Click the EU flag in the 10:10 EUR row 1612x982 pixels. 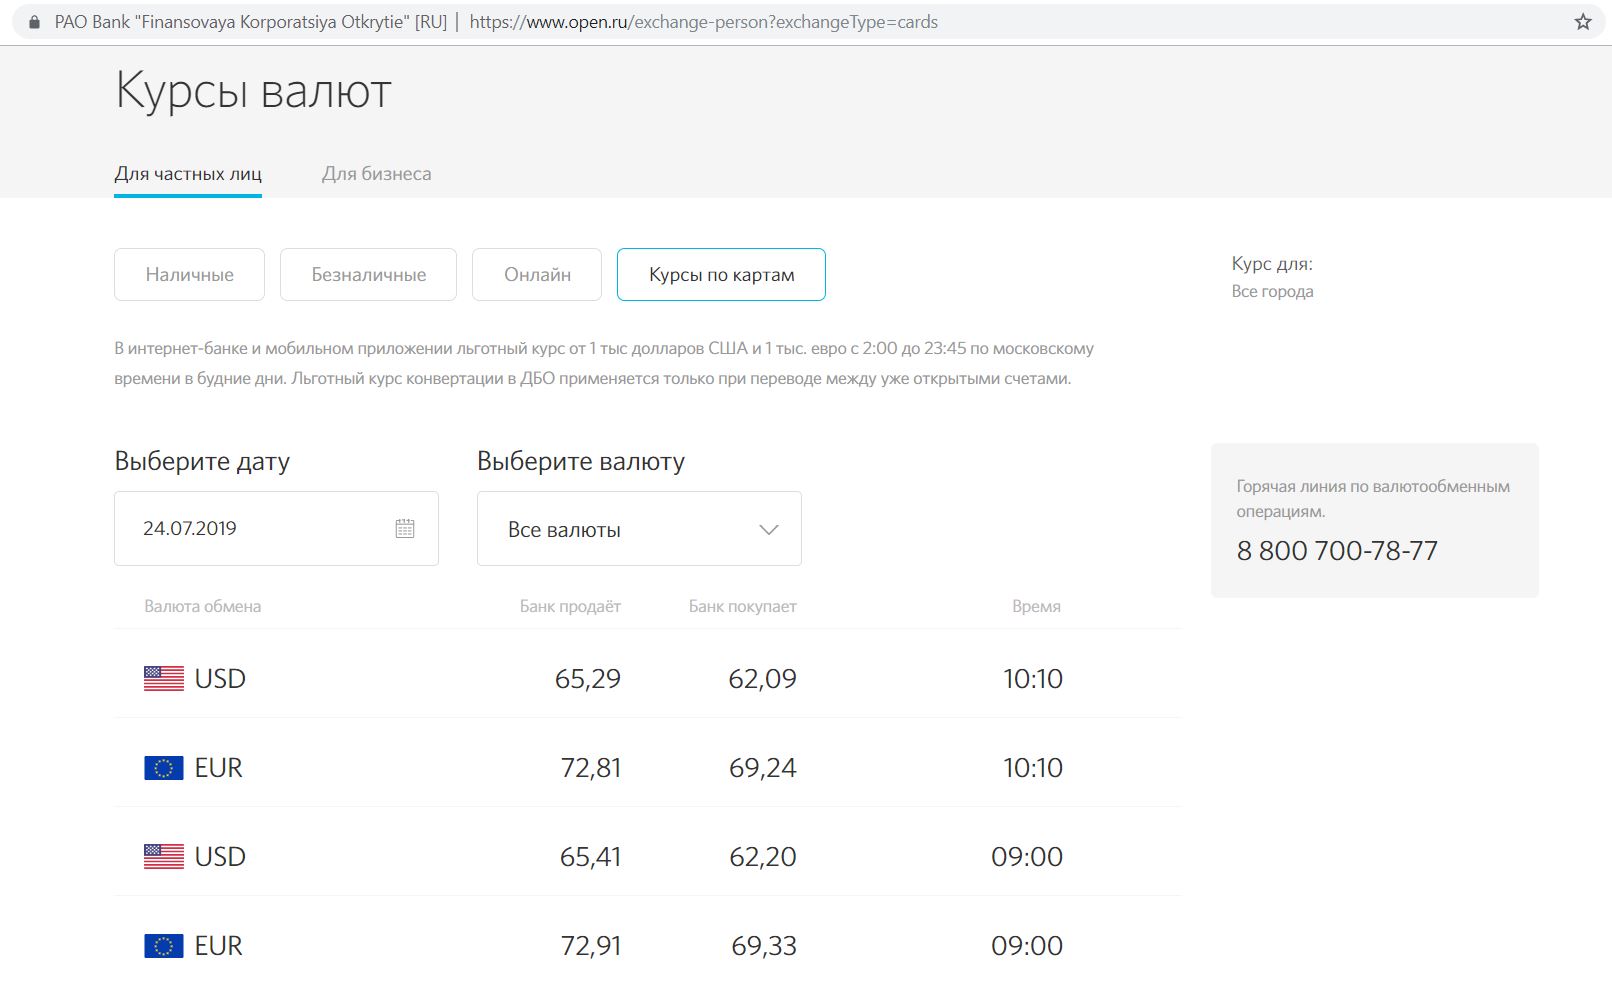(164, 767)
